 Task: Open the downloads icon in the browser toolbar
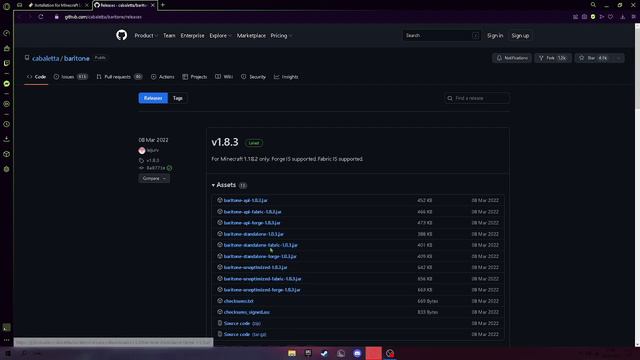(x=622, y=17)
